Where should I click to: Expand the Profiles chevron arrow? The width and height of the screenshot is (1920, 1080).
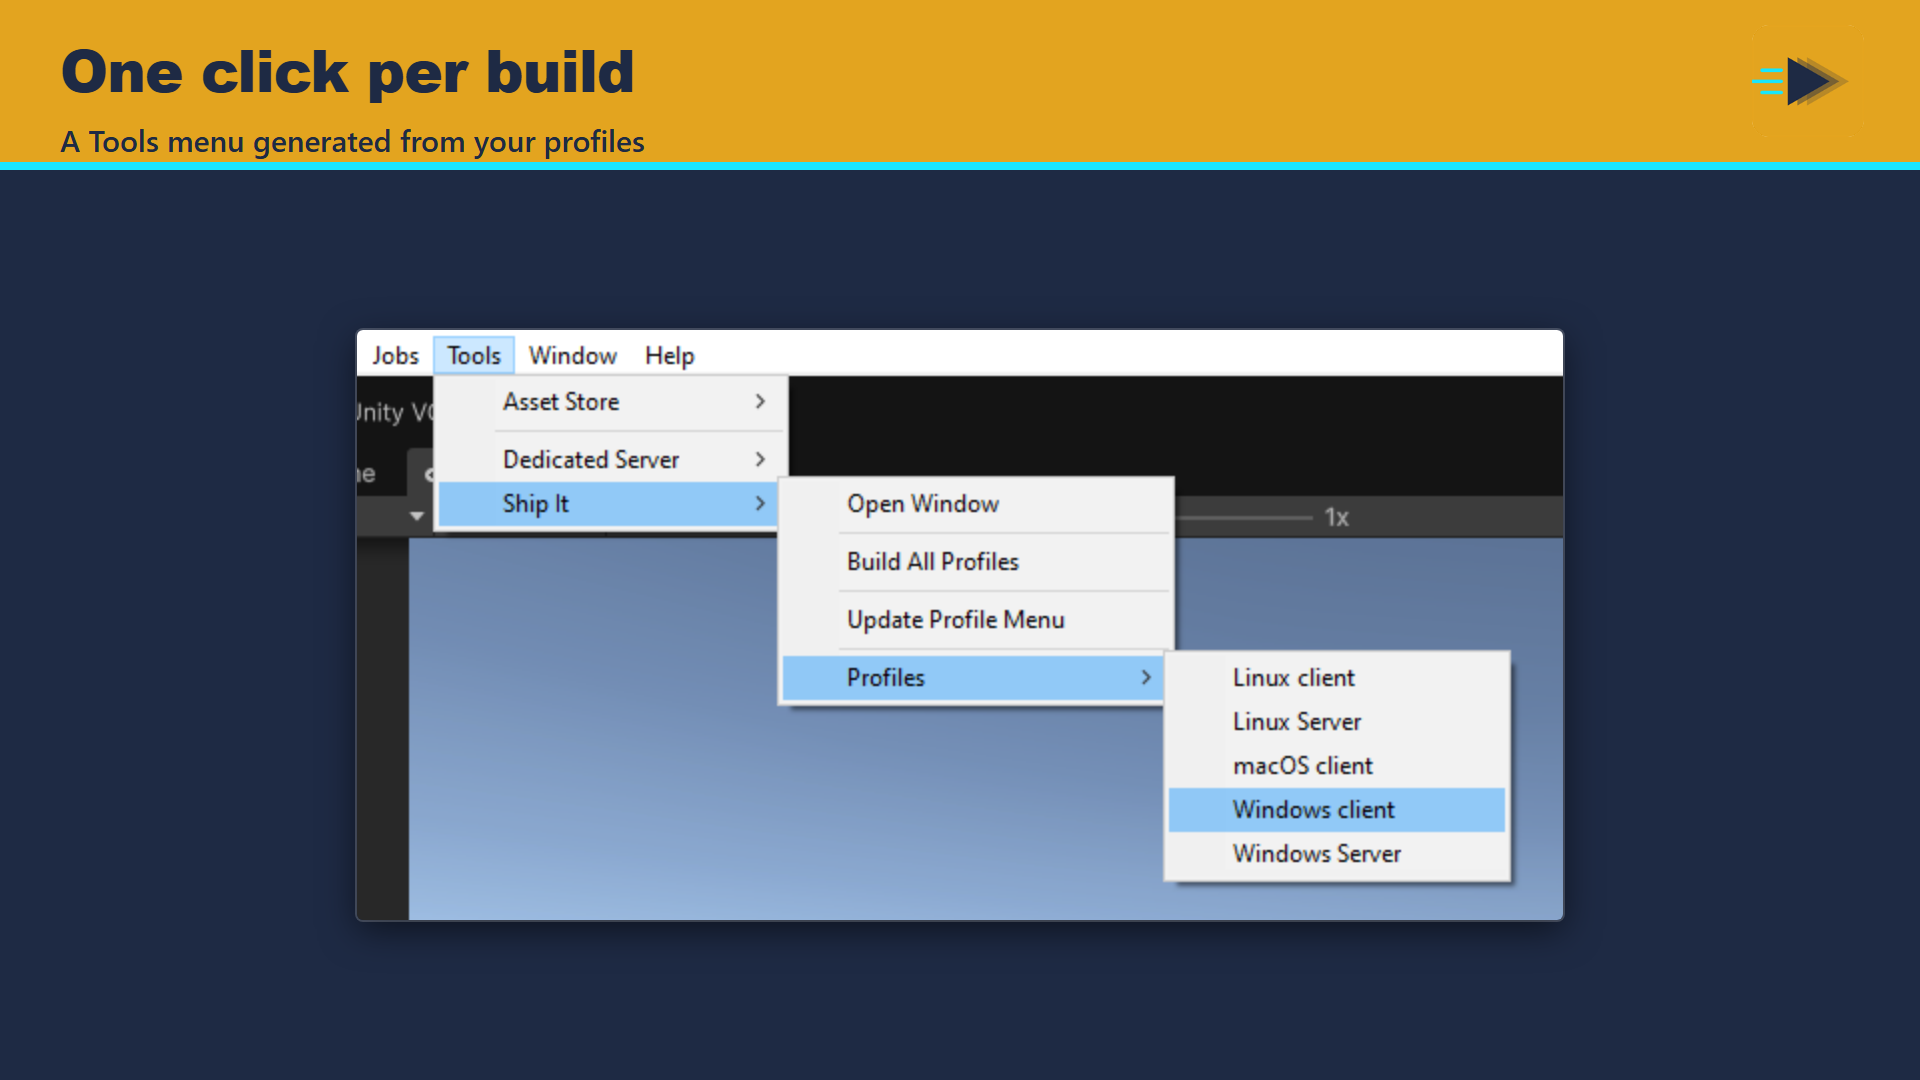click(x=1146, y=678)
